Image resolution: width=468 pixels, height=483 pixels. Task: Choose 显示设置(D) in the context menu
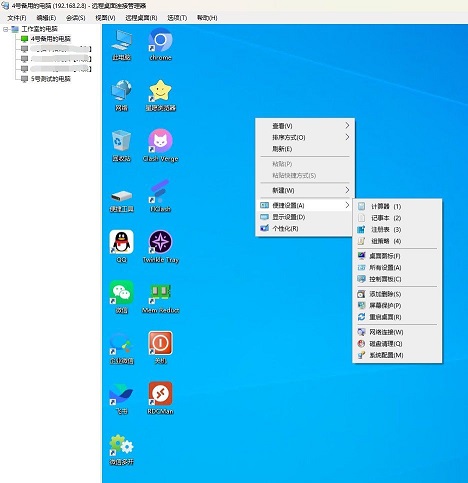point(305,217)
